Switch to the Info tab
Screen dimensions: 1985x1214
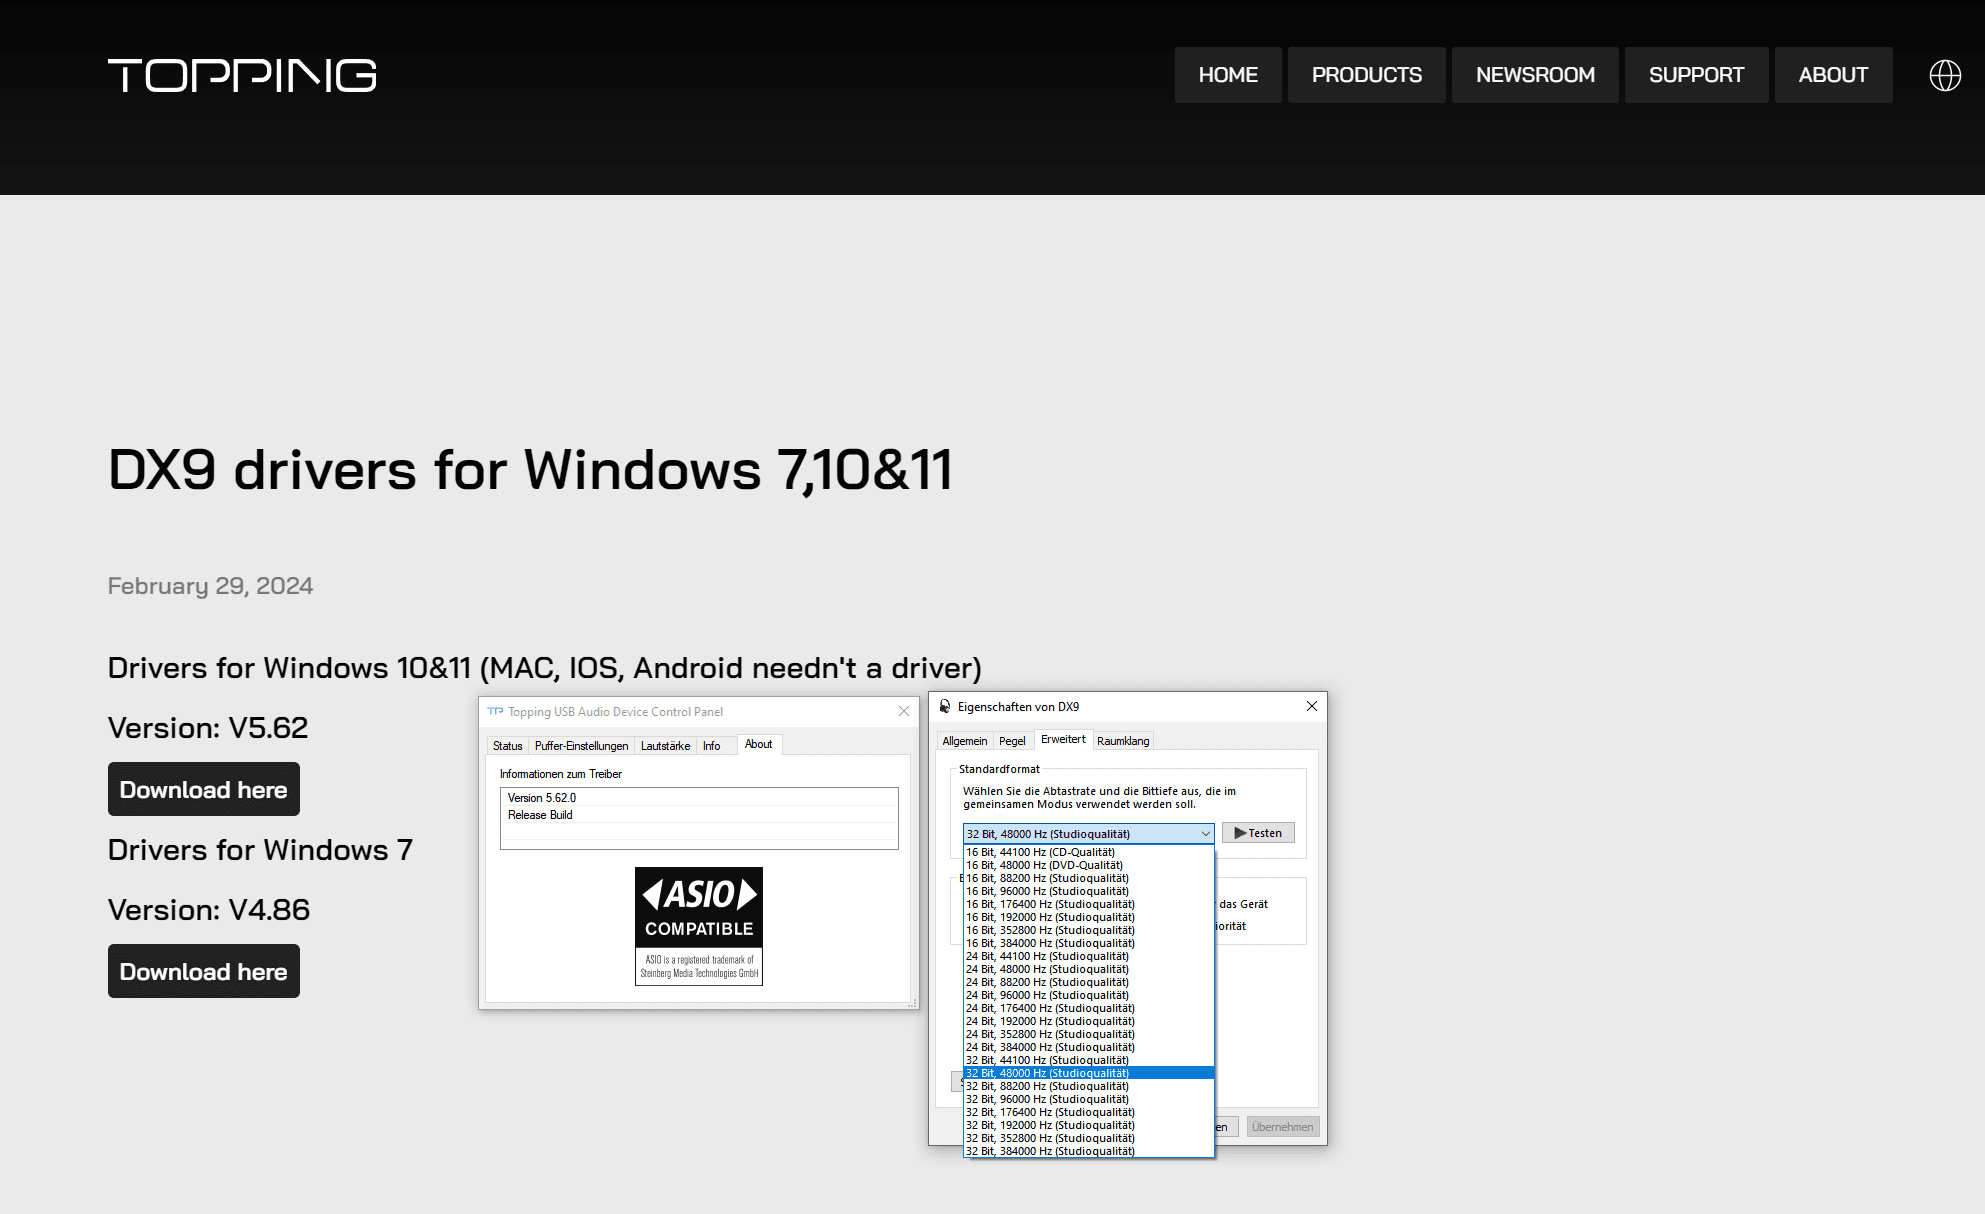[x=711, y=746]
